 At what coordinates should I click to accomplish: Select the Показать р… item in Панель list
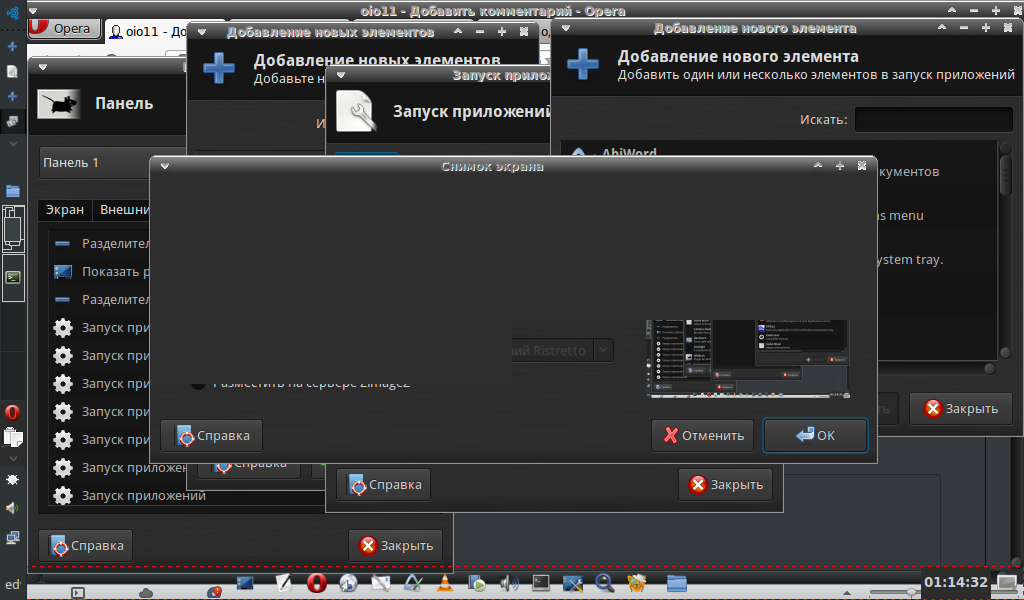(x=101, y=272)
